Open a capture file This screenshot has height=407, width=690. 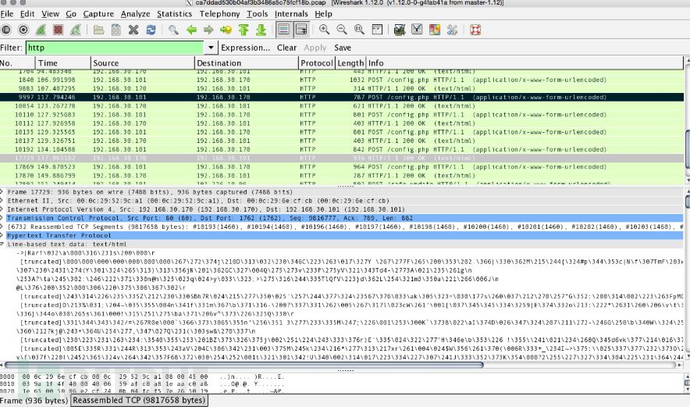[x=99, y=30]
